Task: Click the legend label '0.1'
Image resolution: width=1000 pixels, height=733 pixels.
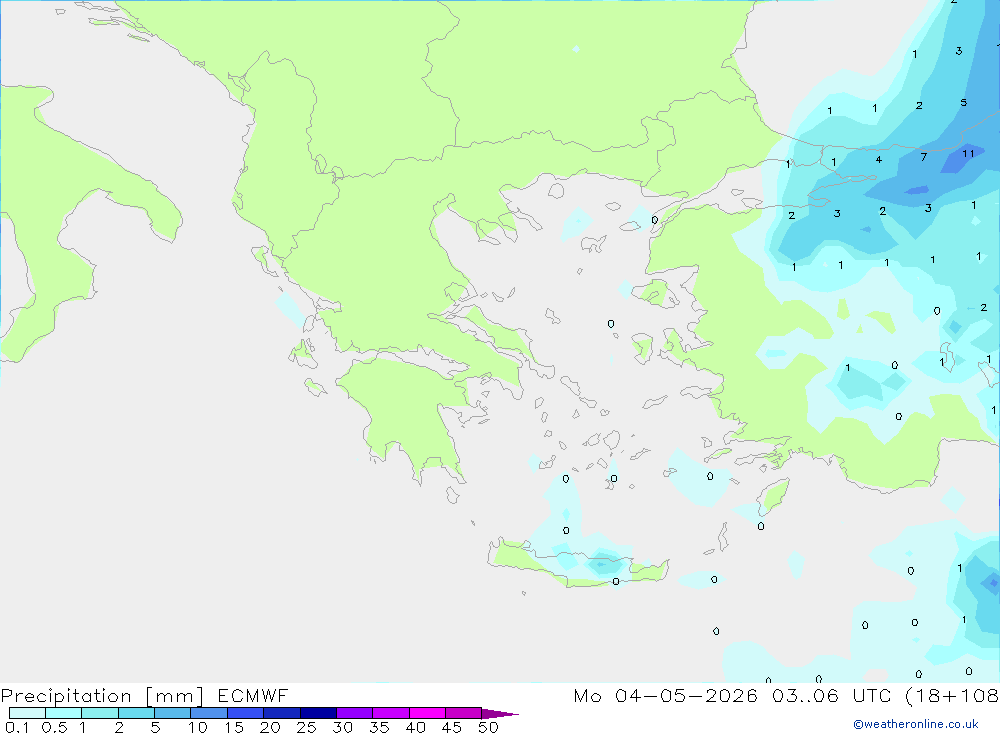Action: pyautogui.click(x=17, y=727)
